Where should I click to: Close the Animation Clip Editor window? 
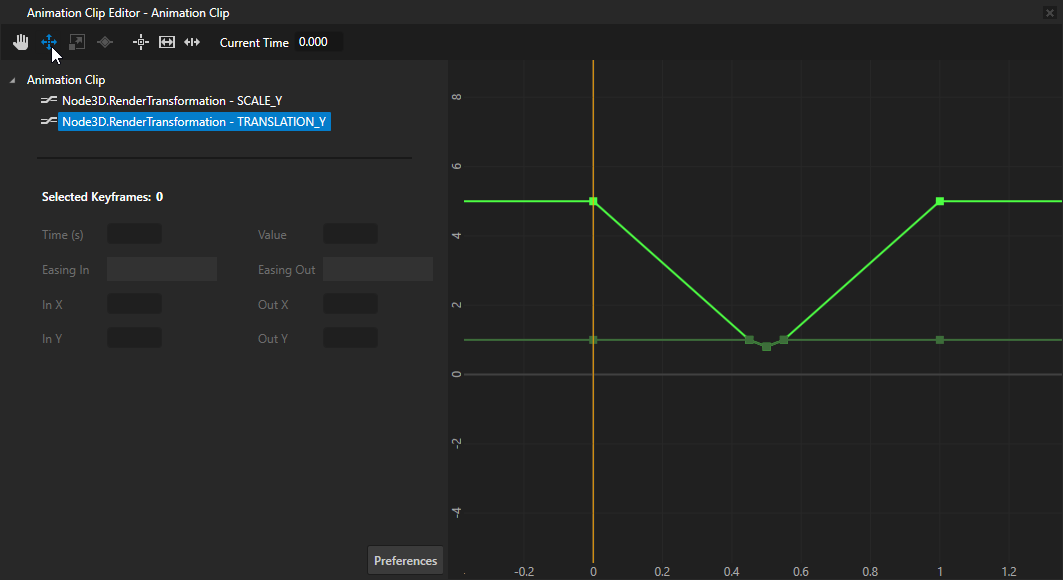point(1049,12)
